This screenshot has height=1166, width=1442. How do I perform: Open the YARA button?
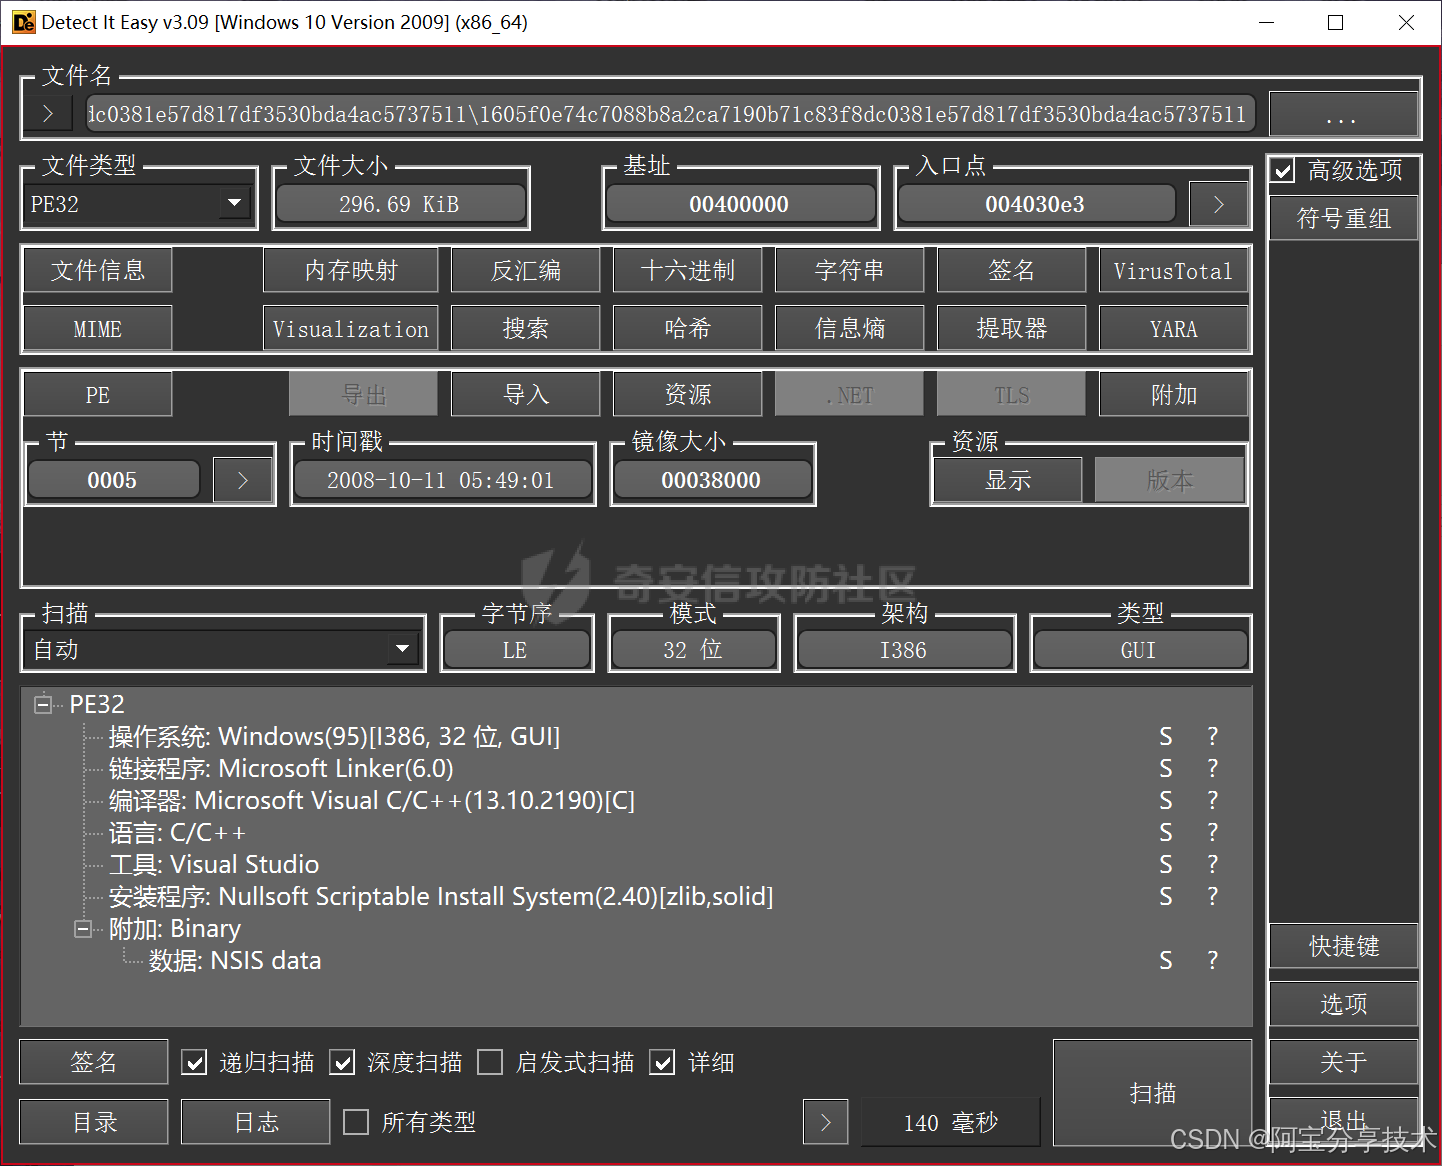[1174, 328]
